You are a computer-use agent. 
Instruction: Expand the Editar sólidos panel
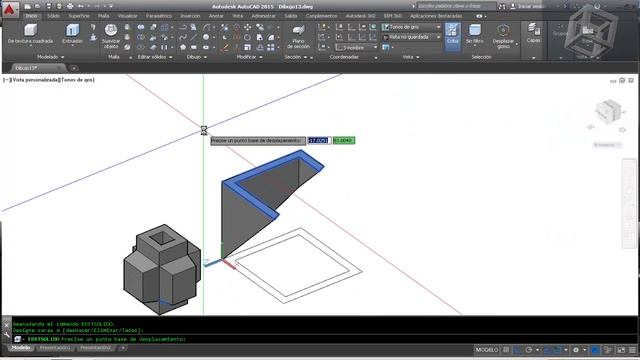(155, 57)
